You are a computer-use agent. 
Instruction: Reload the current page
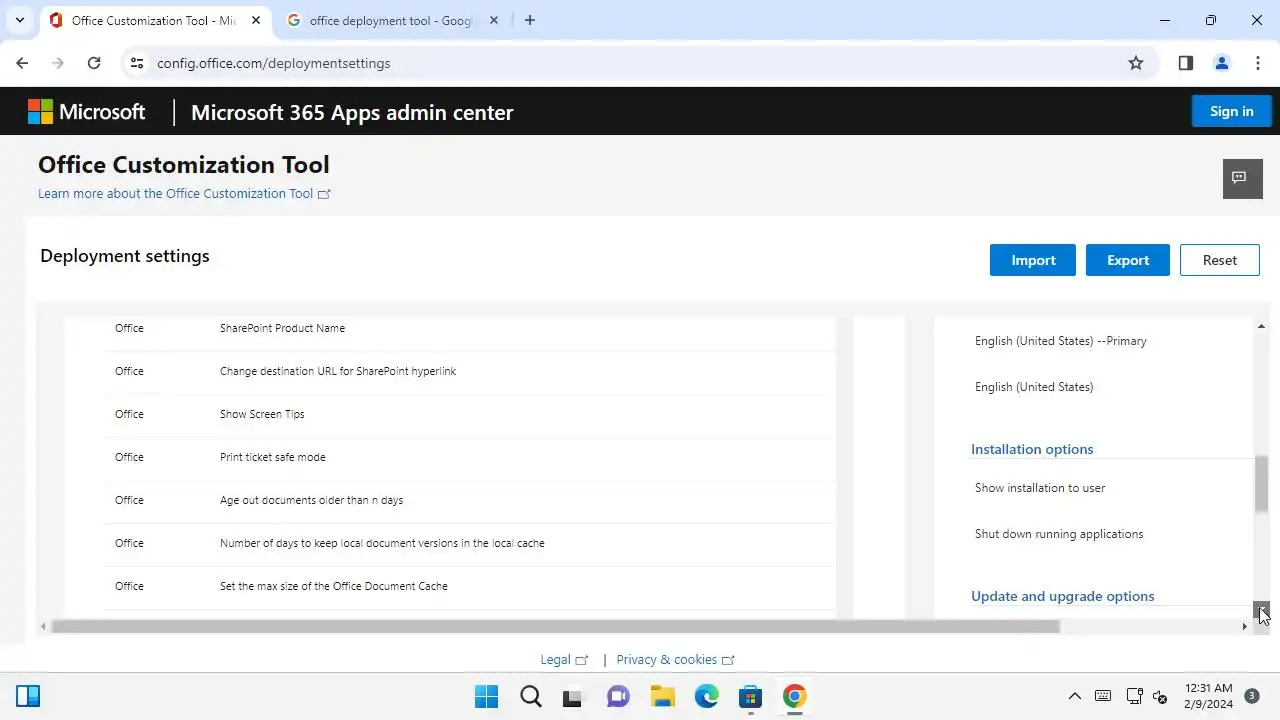94,63
